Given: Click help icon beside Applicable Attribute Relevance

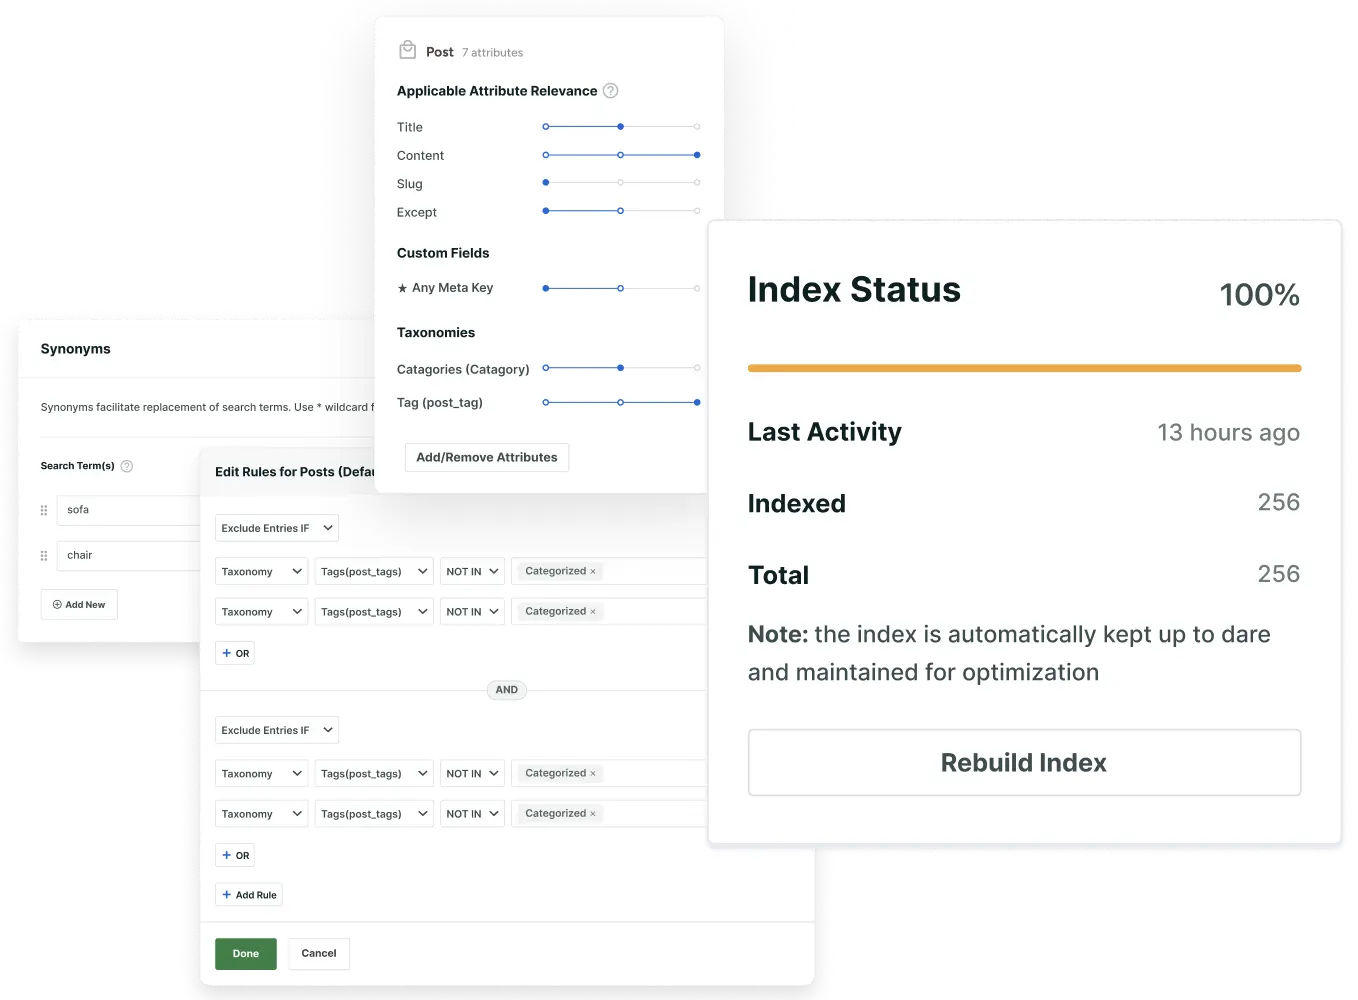Looking at the screenshot, I should [x=611, y=90].
